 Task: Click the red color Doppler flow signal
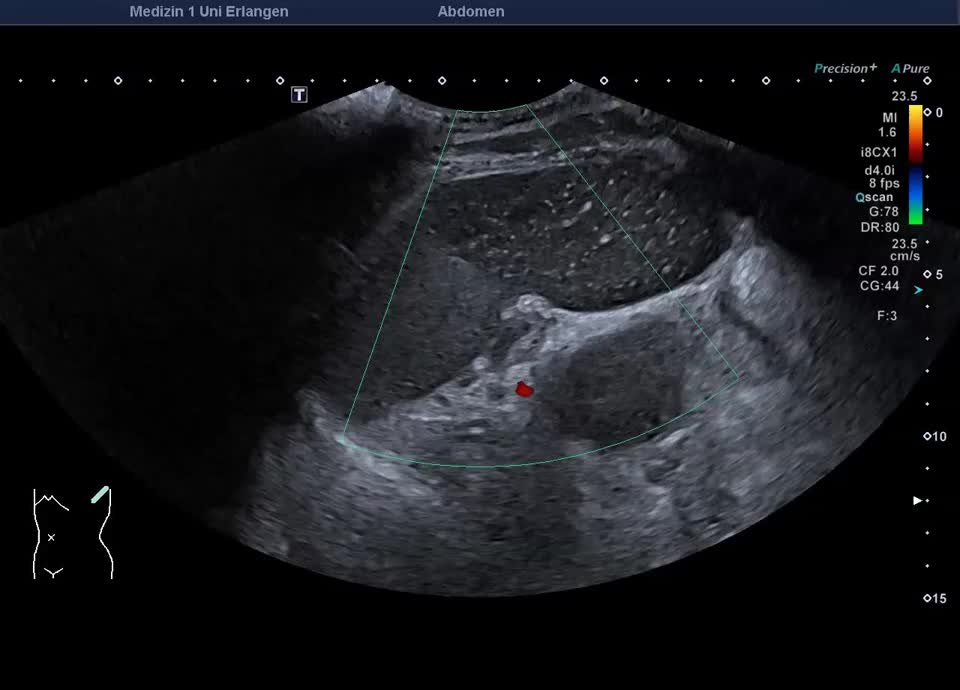523,388
